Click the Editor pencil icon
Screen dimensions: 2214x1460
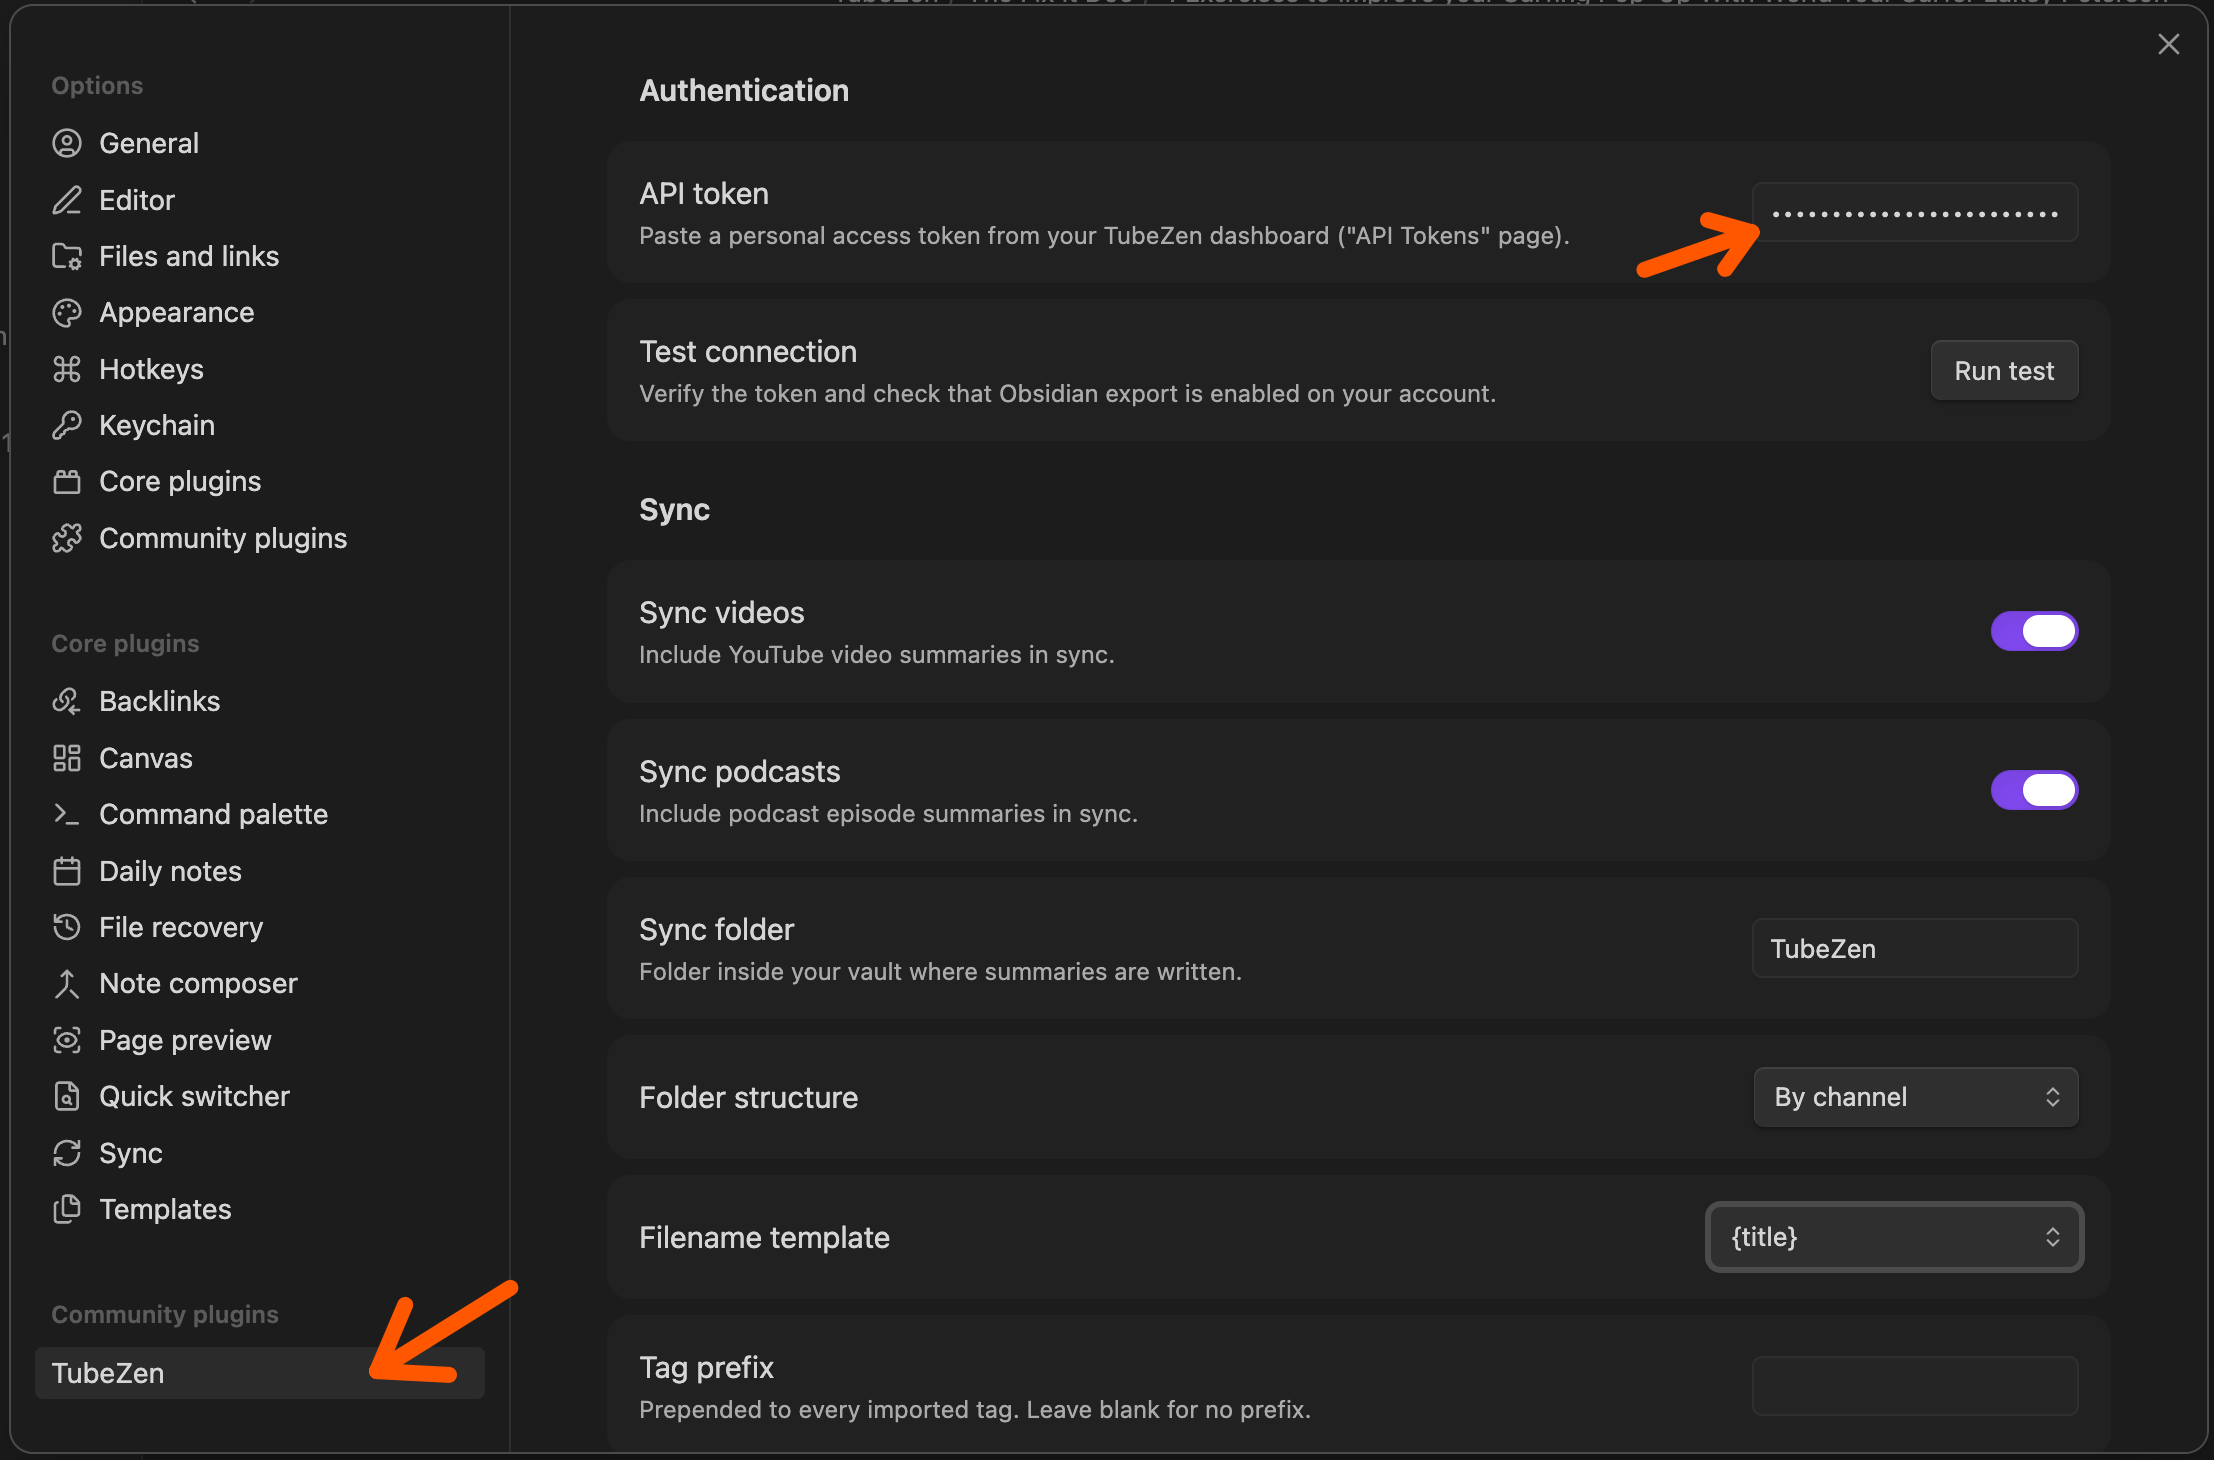67,200
